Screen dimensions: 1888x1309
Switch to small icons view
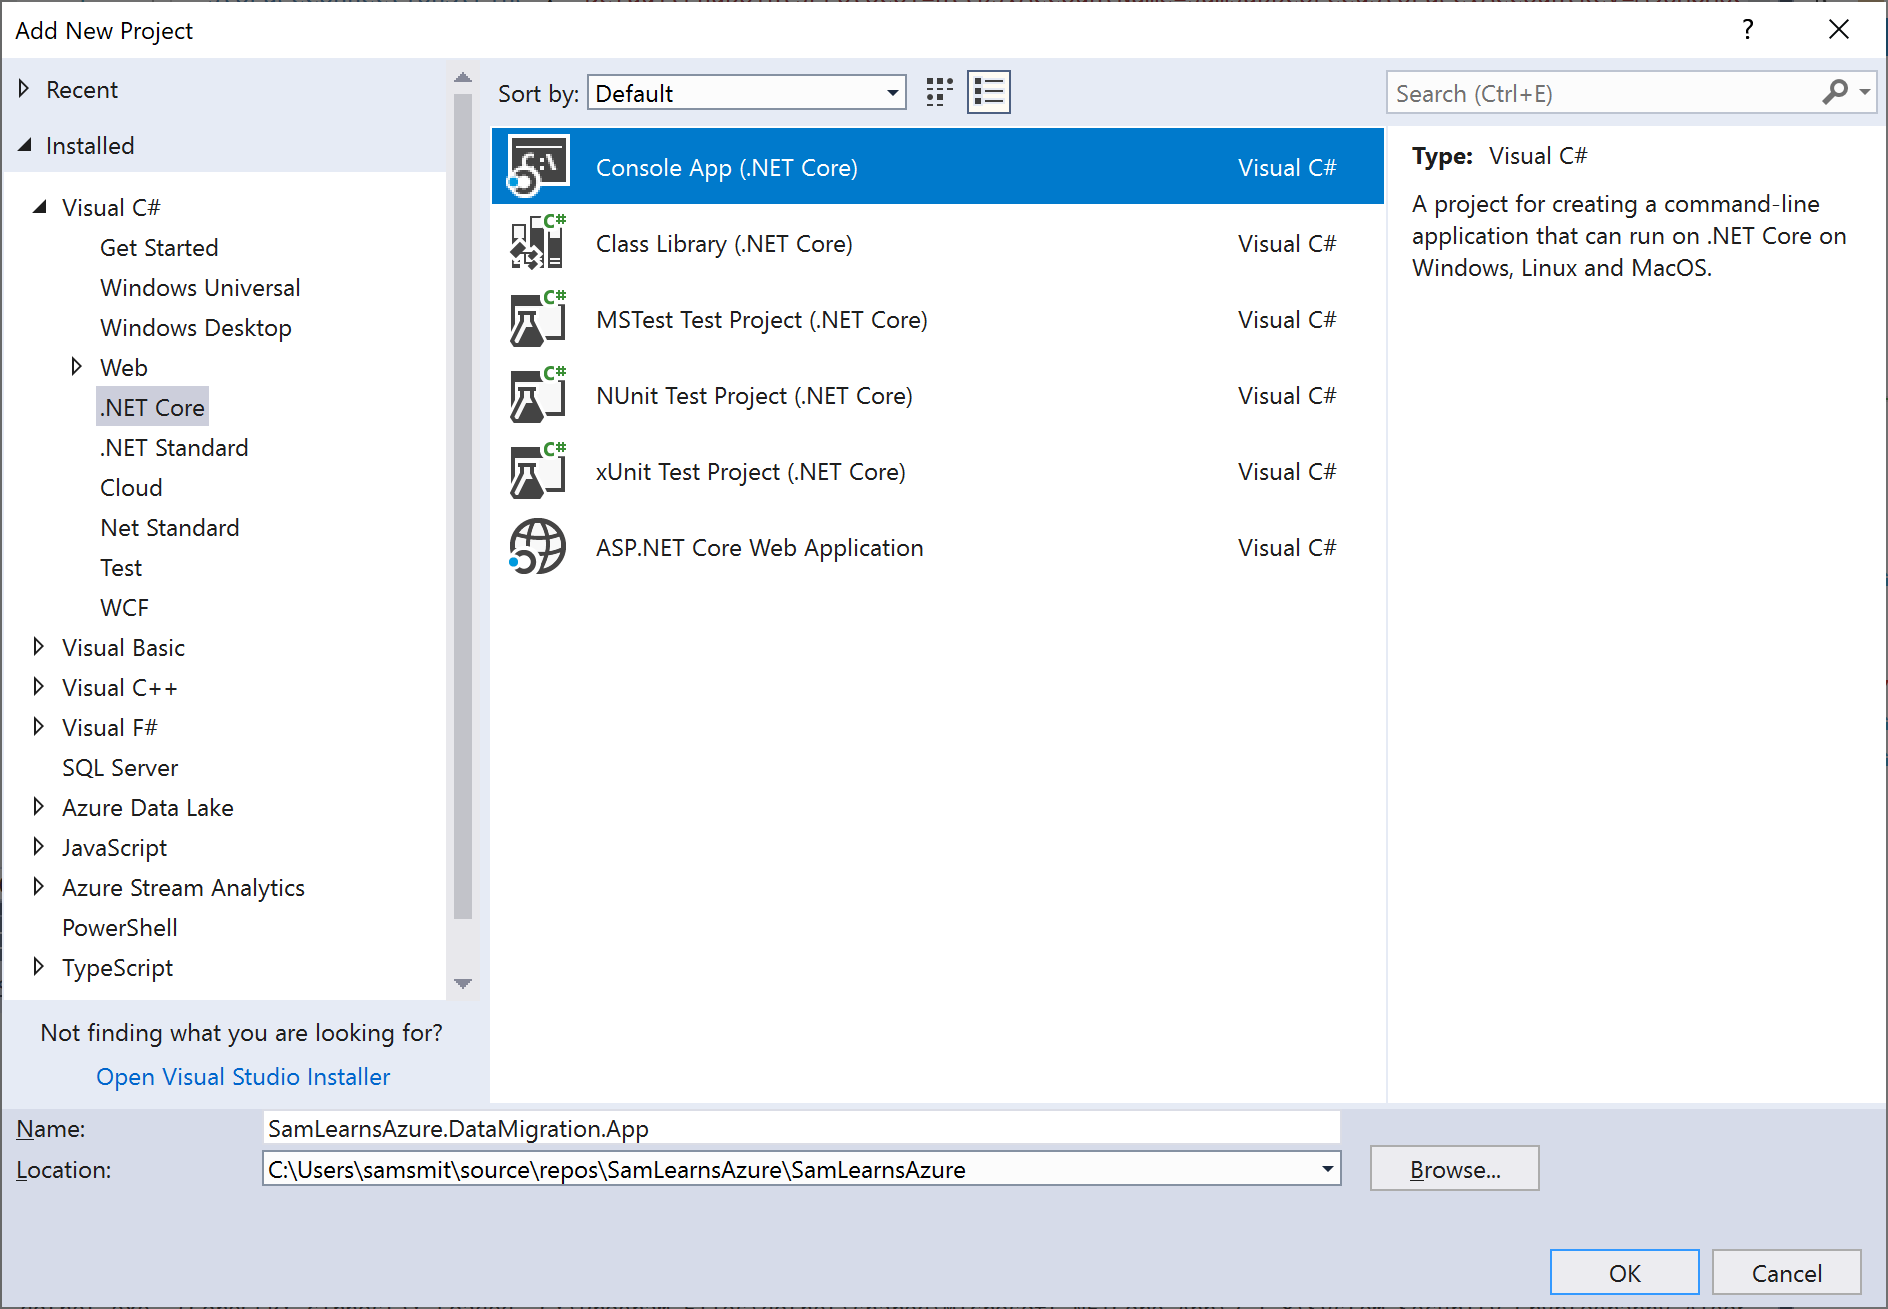coord(939,93)
